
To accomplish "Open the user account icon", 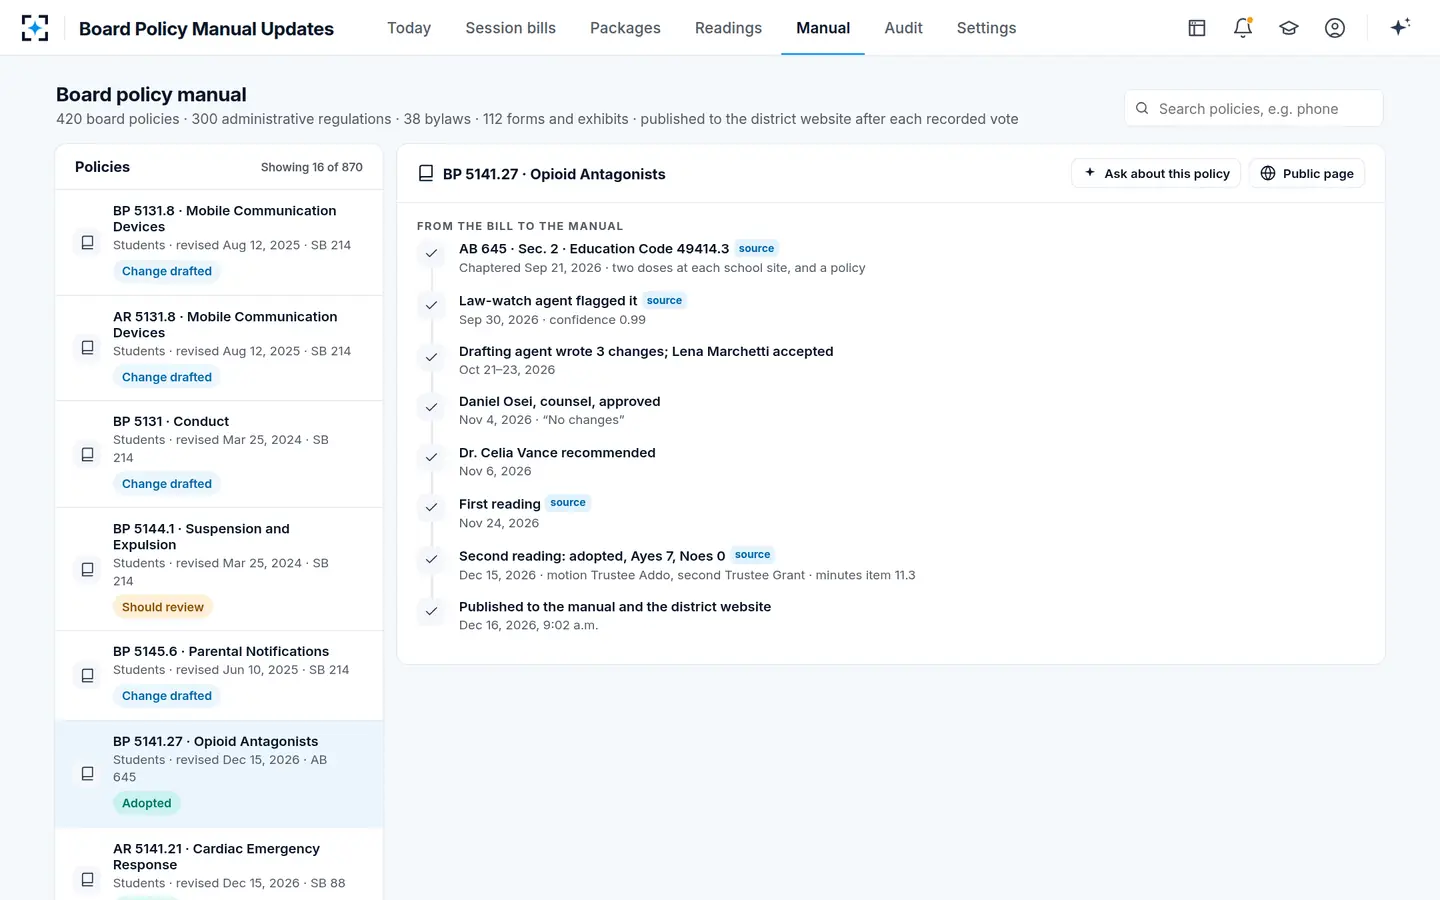I will point(1335,28).
